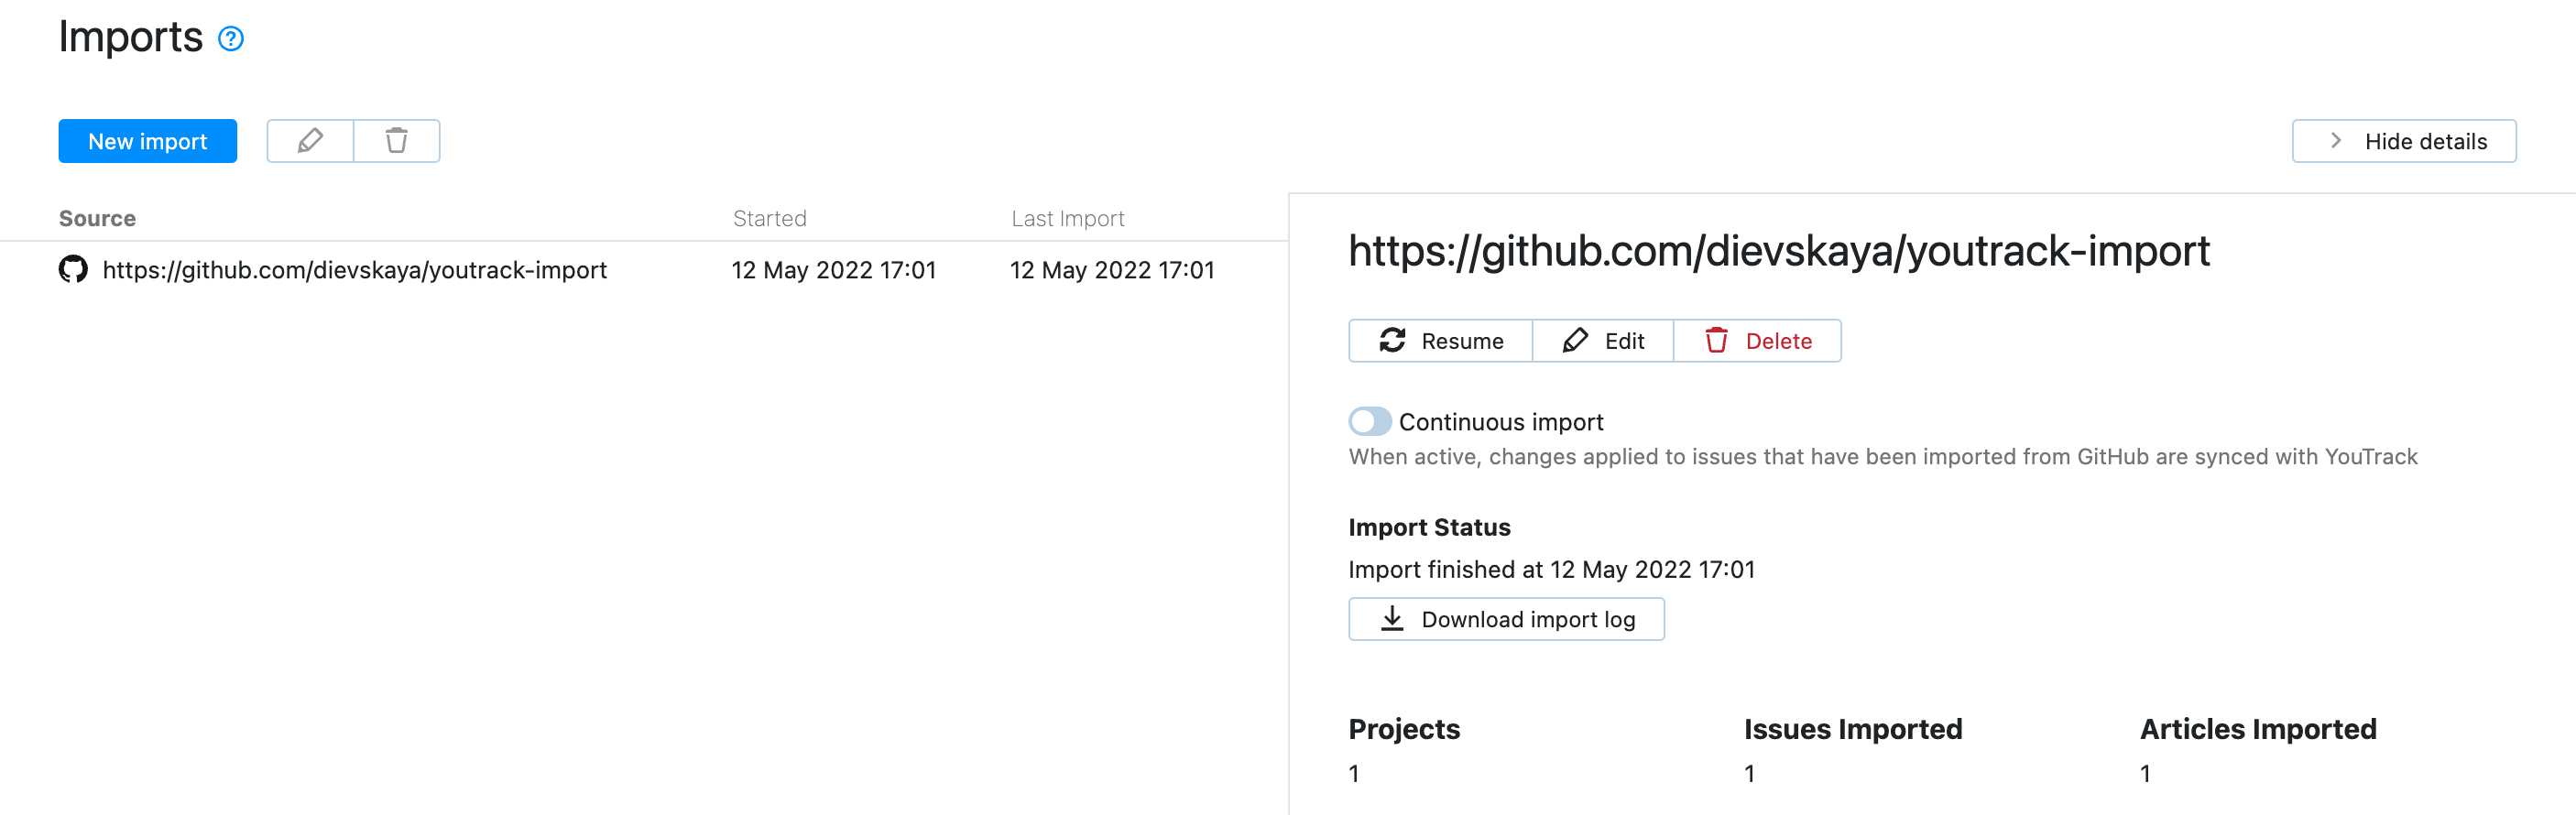
Task: Click the Started column header
Action: (x=770, y=218)
